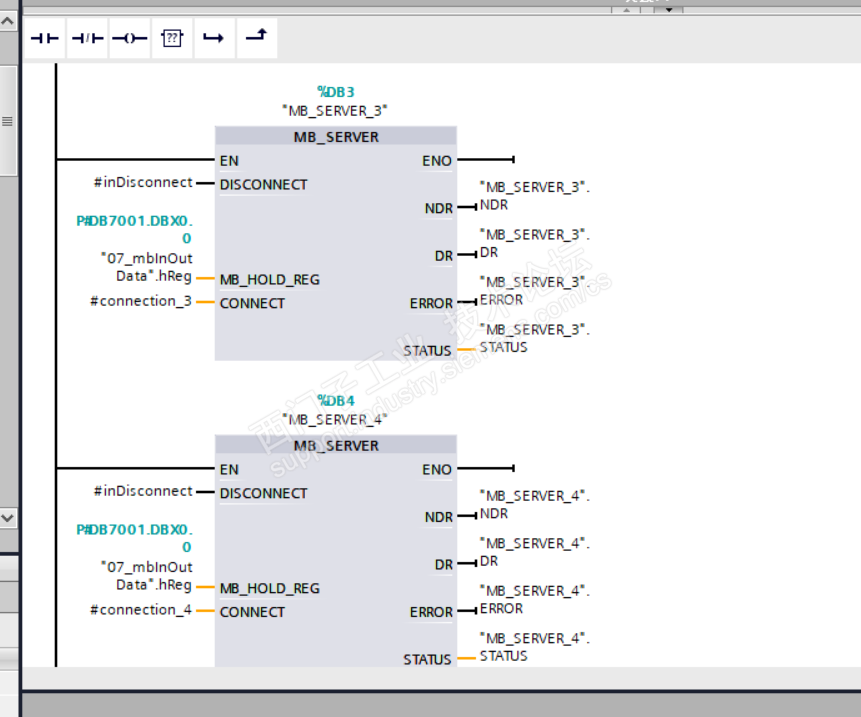Viewport: 861px width, 717px height.
Task: Click "MB_SERVER_4".STATUS output operand
Action: click(535, 647)
